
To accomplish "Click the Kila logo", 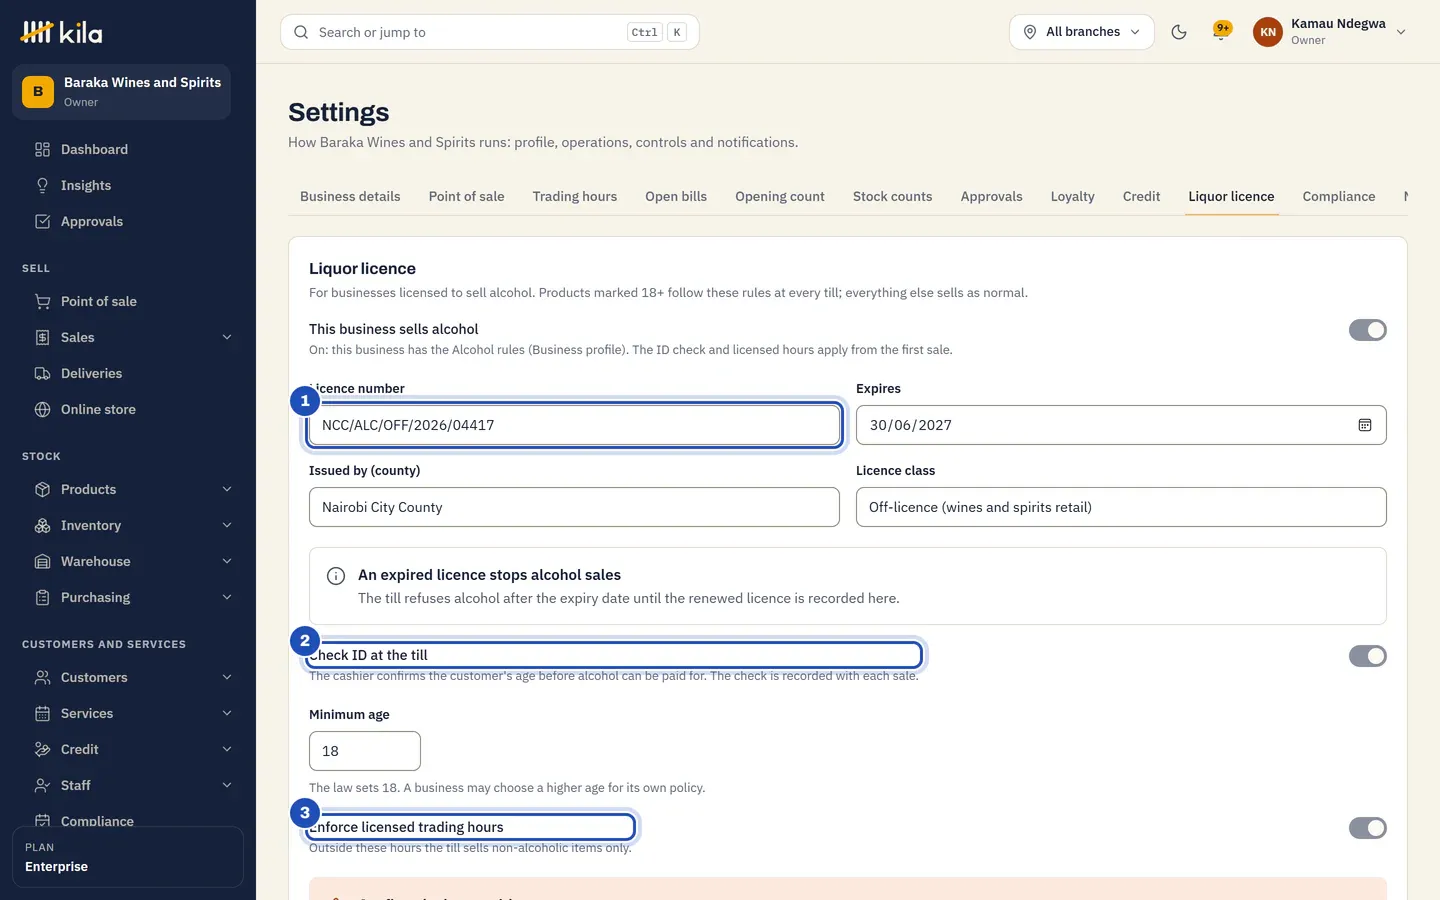I will [x=61, y=33].
